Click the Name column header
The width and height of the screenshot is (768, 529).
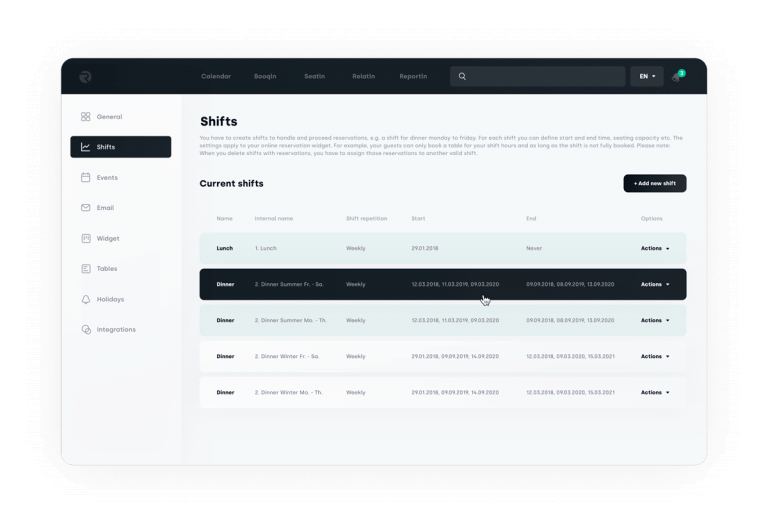click(224, 218)
